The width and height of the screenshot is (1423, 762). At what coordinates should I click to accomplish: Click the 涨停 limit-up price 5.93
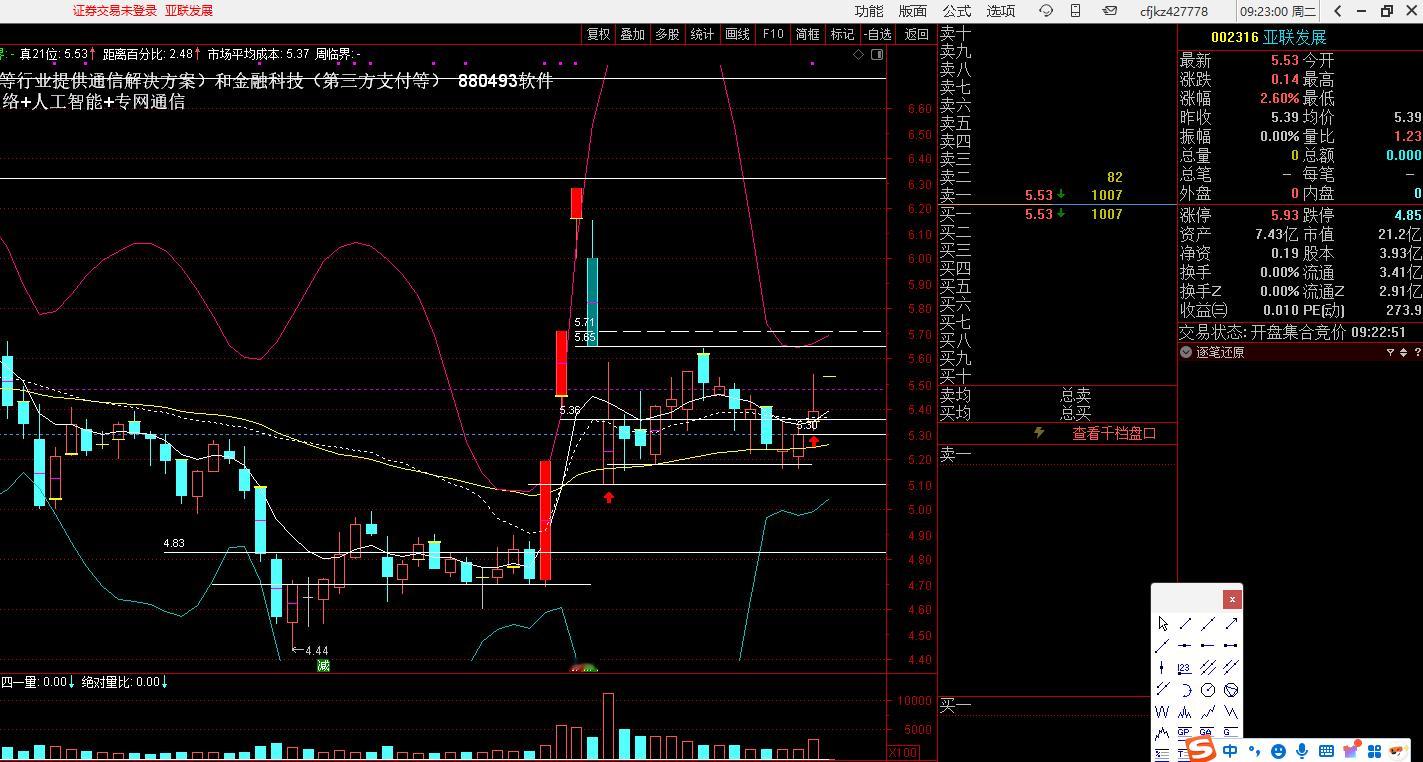pos(1285,215)
